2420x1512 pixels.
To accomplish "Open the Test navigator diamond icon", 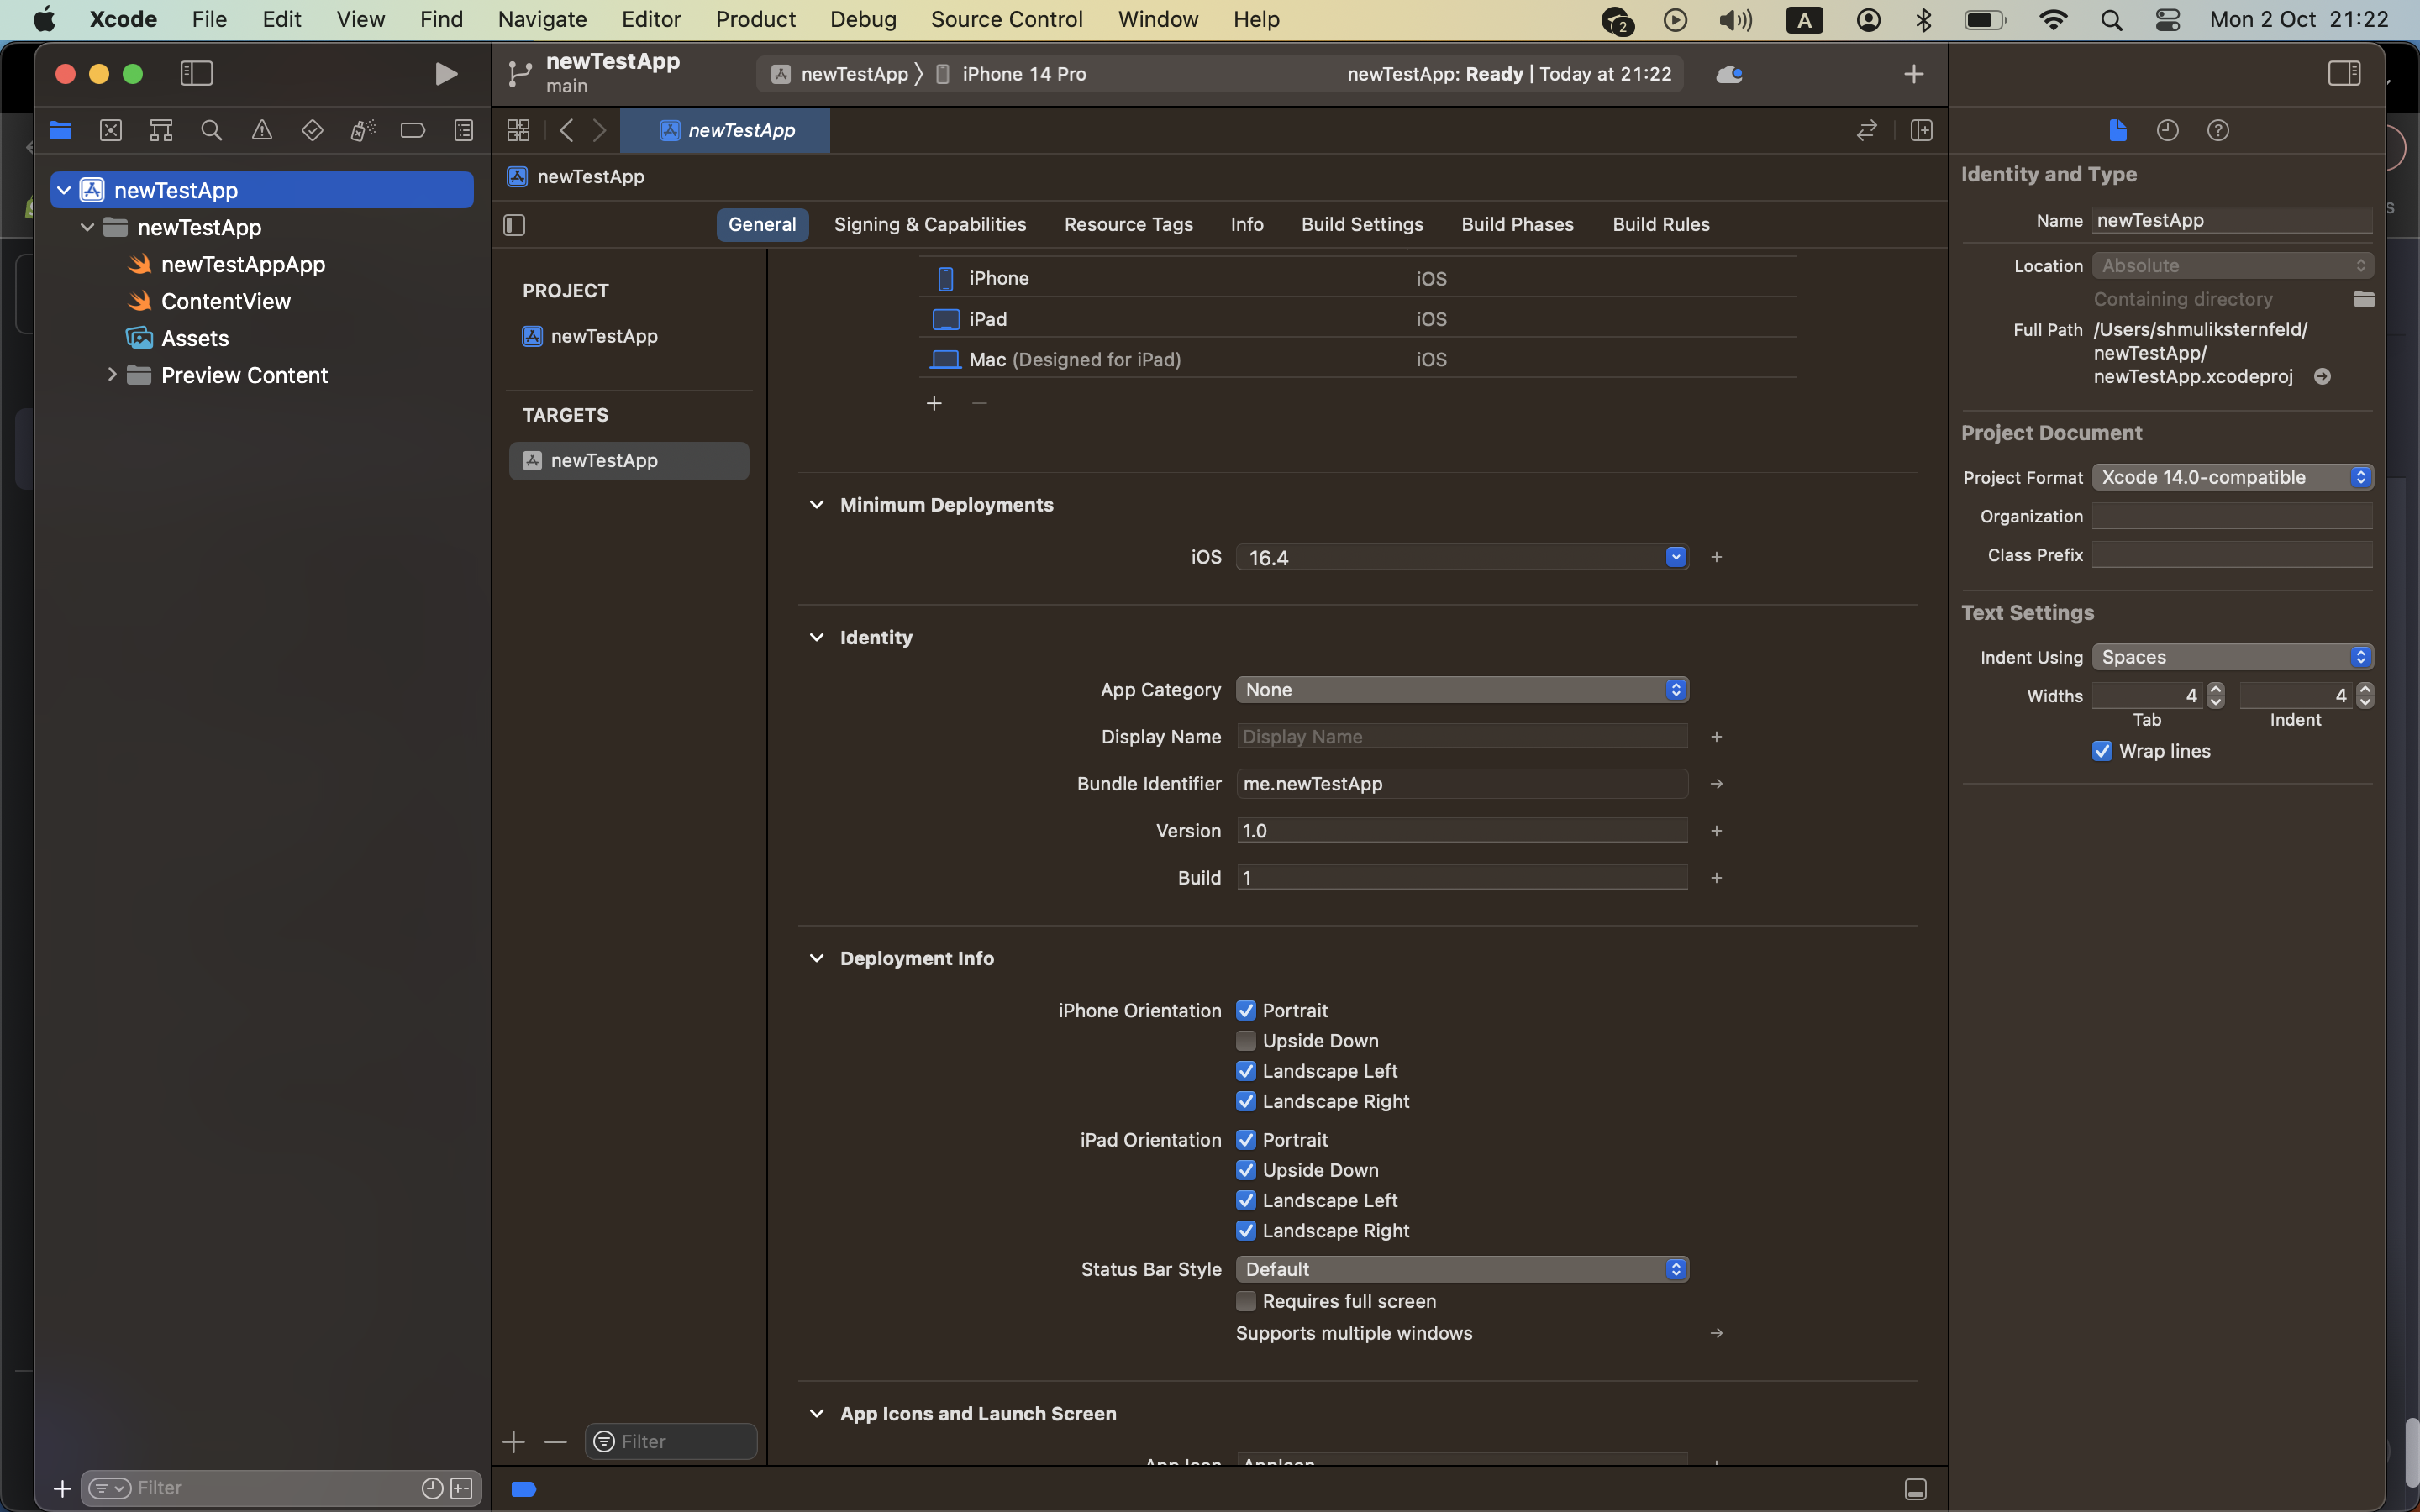I will click(312, 130).
